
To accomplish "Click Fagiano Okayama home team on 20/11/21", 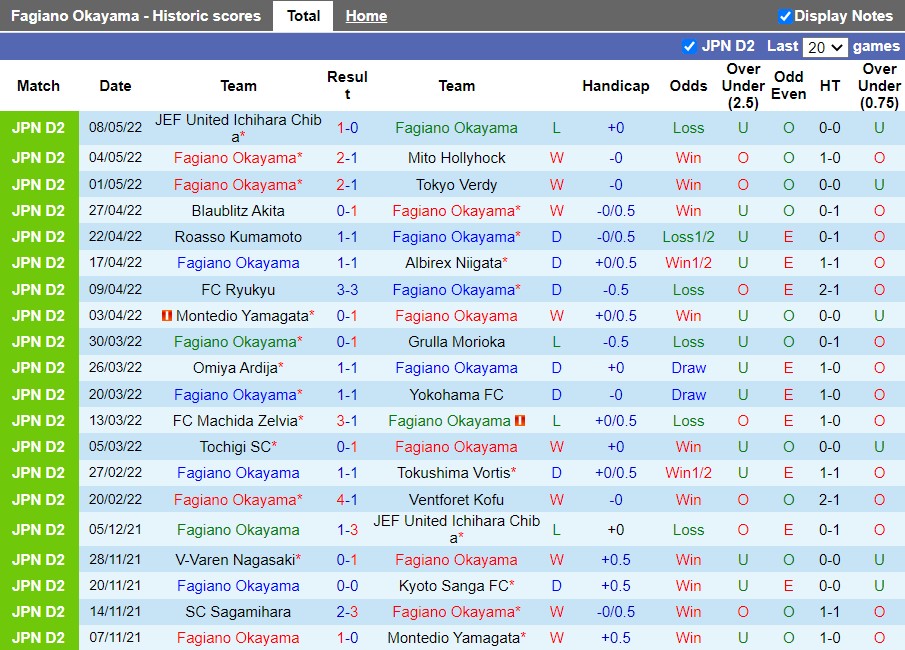I will pyautogui.click(x=238, y=586).
